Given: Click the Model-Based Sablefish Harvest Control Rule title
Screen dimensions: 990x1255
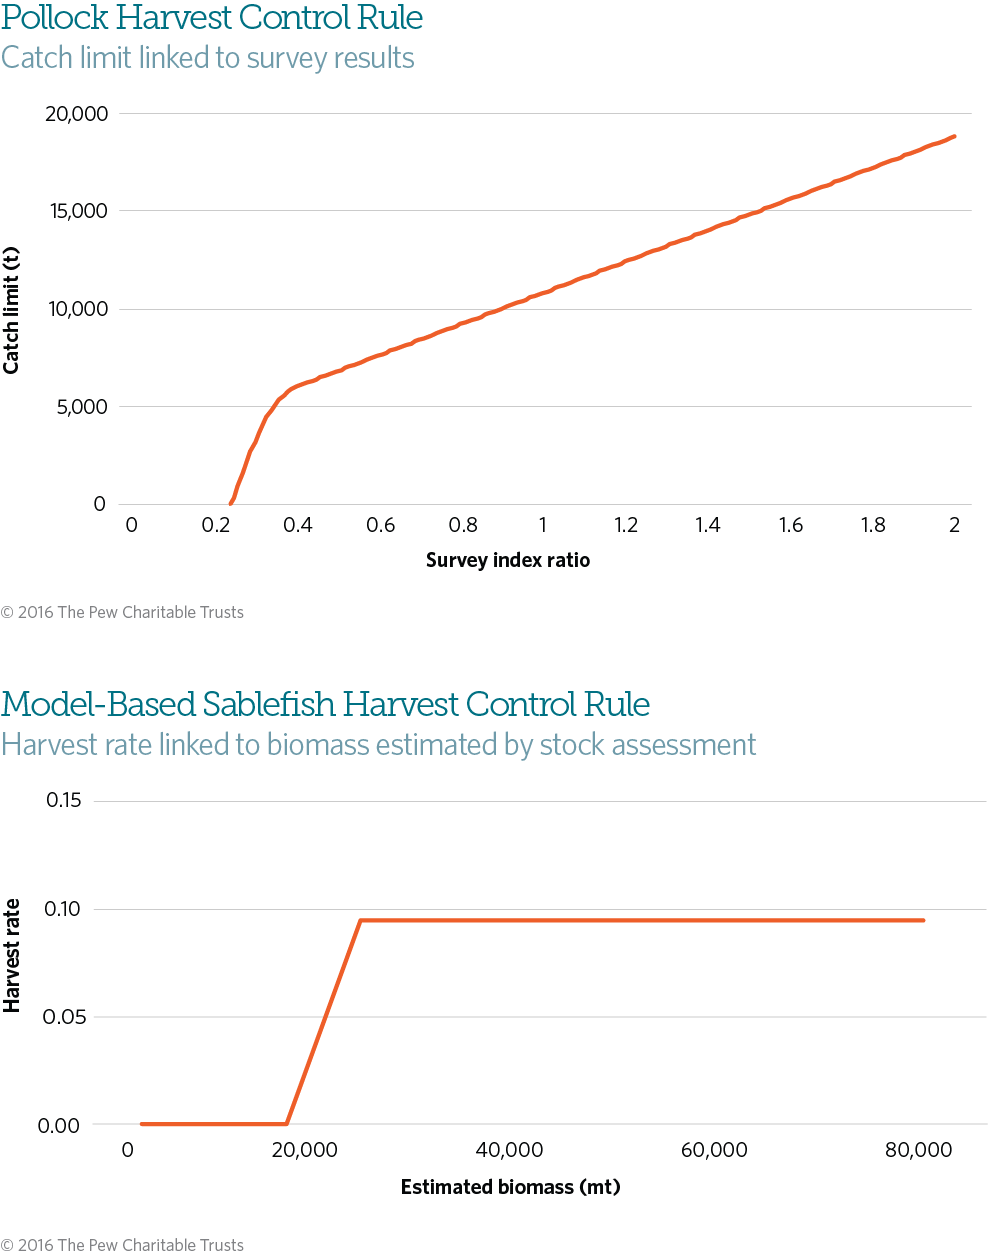Looking at the screenshot, I should coord(326,705).
